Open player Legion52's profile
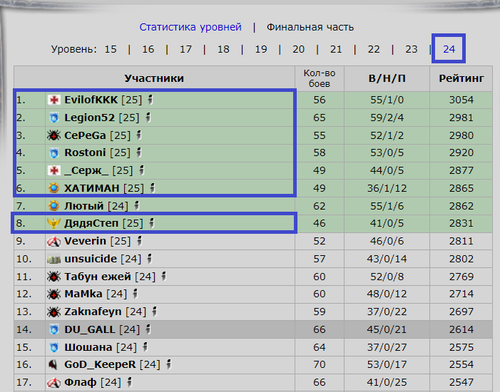The image size is (500, 392). [89, 118]
